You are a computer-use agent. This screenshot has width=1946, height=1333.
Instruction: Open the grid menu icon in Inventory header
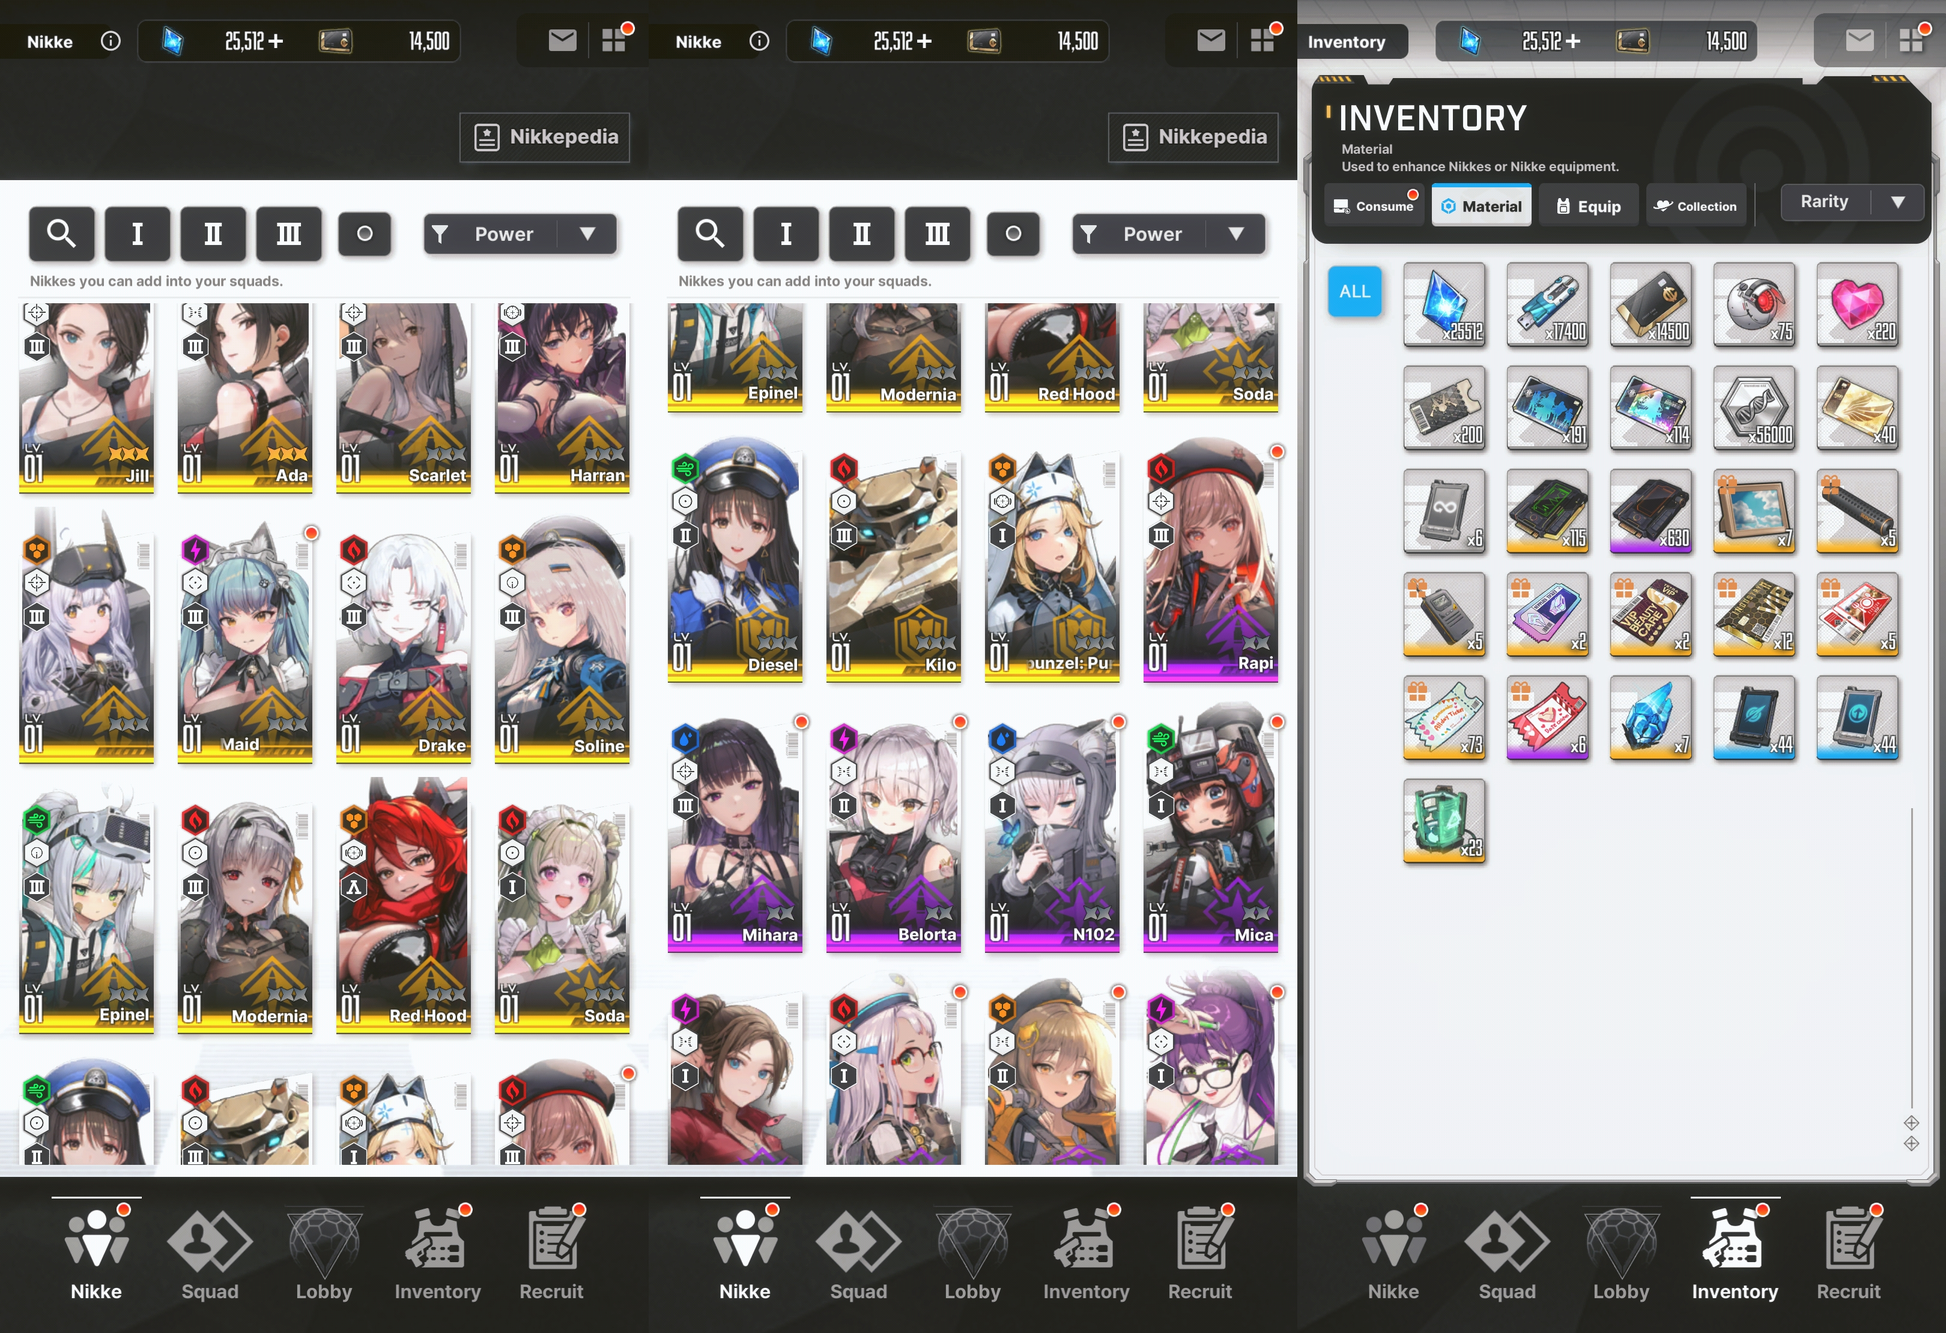tap(1912, 40)
